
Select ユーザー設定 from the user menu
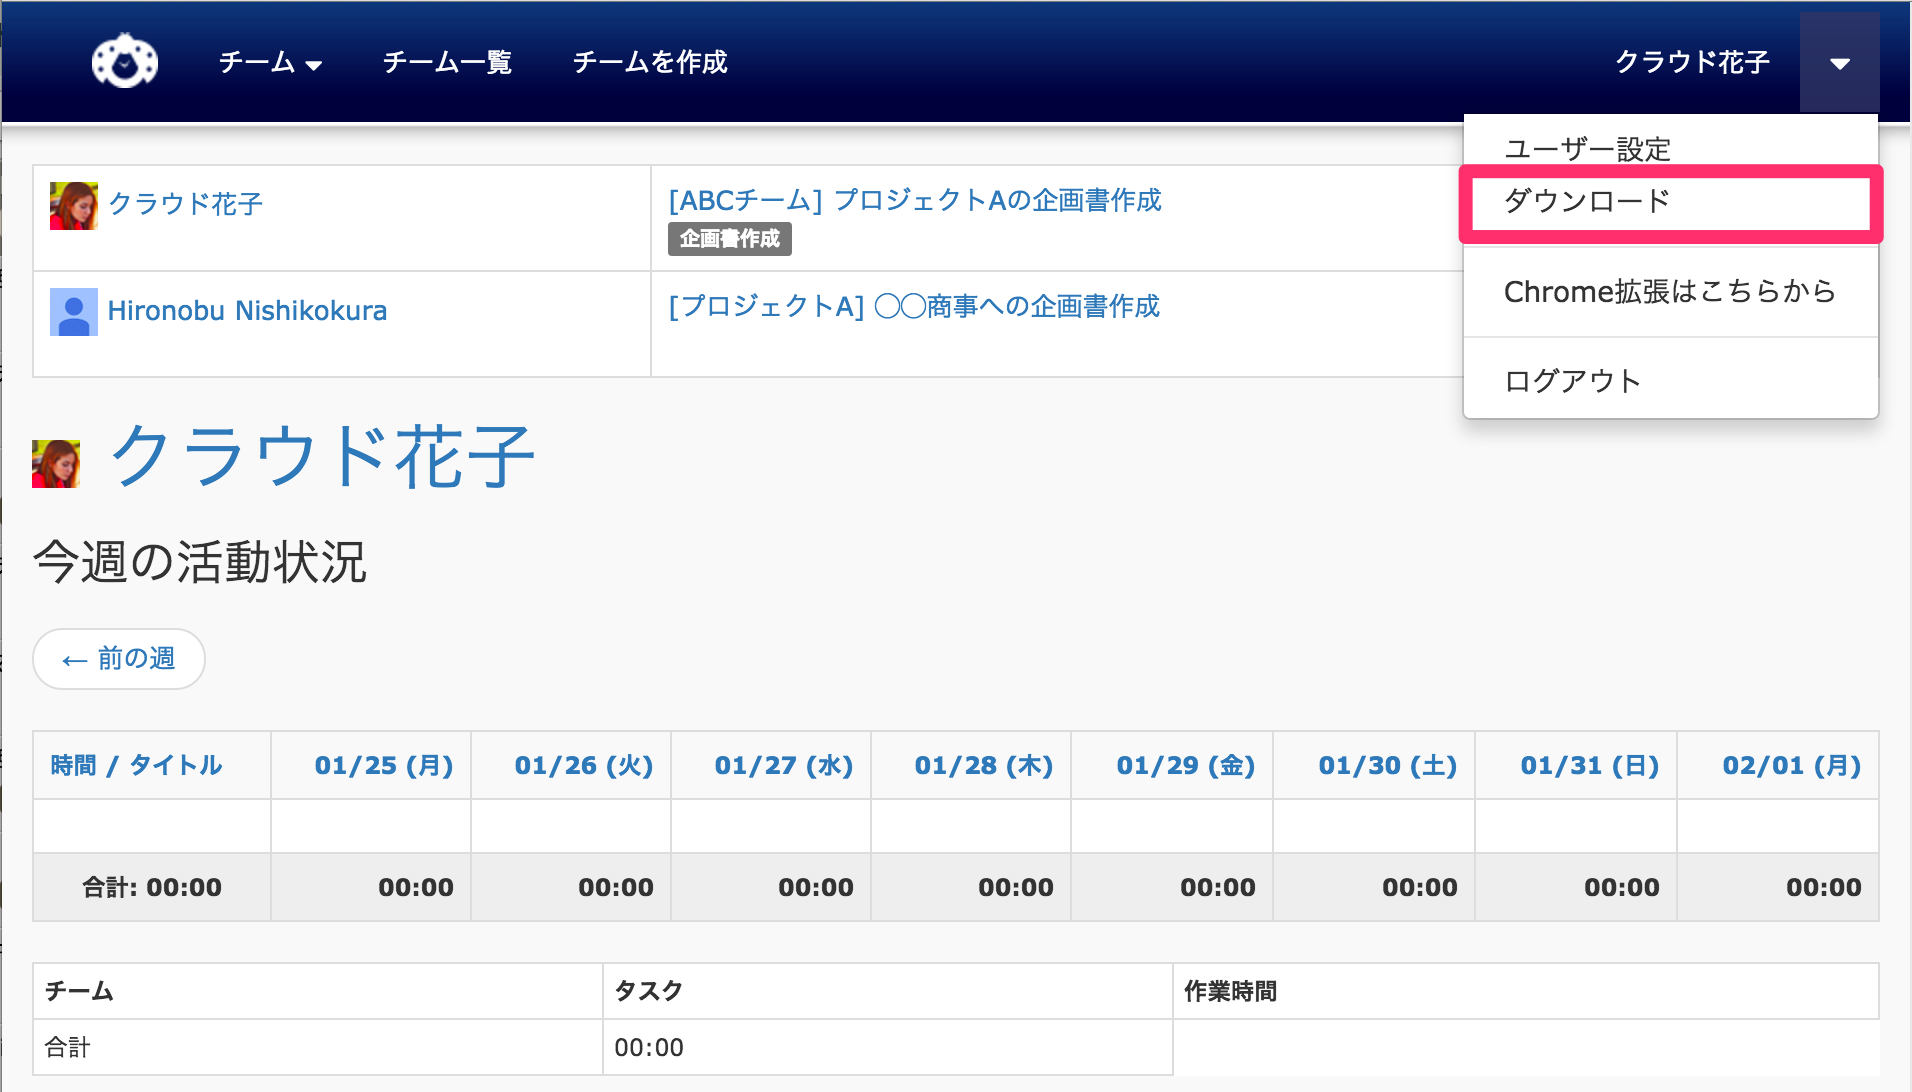[x=1587, y=149]
